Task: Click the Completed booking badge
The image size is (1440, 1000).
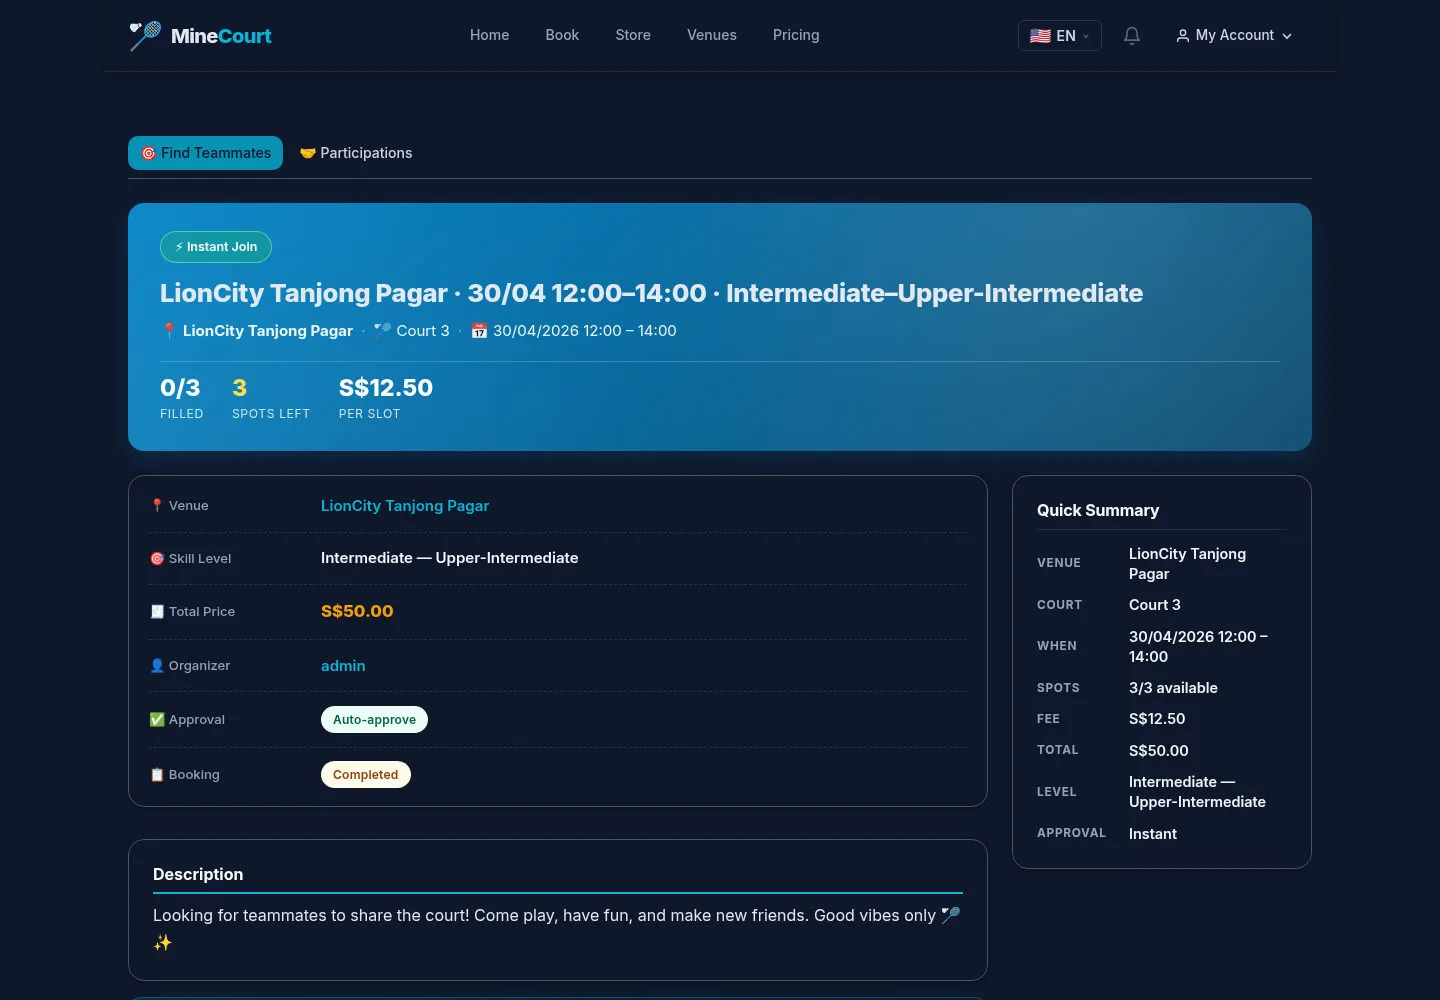Action: pos(366,775)
